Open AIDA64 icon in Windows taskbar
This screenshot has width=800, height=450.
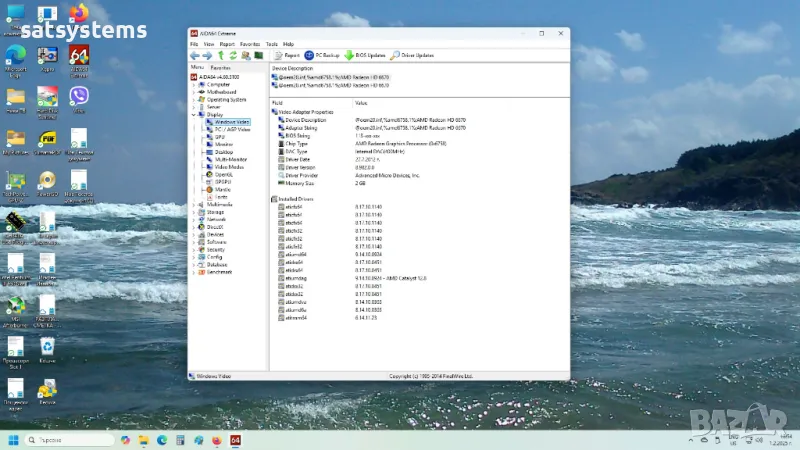point(236,440)
